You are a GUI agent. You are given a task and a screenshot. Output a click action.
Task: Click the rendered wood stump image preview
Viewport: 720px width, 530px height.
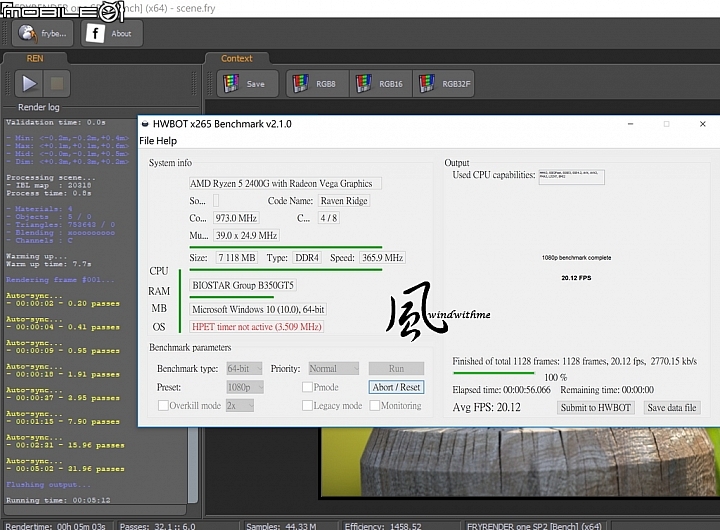pos(520,462)
